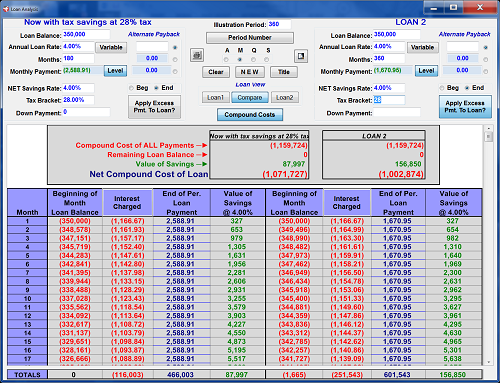Click the printer icon button

(x=197, y=55)
